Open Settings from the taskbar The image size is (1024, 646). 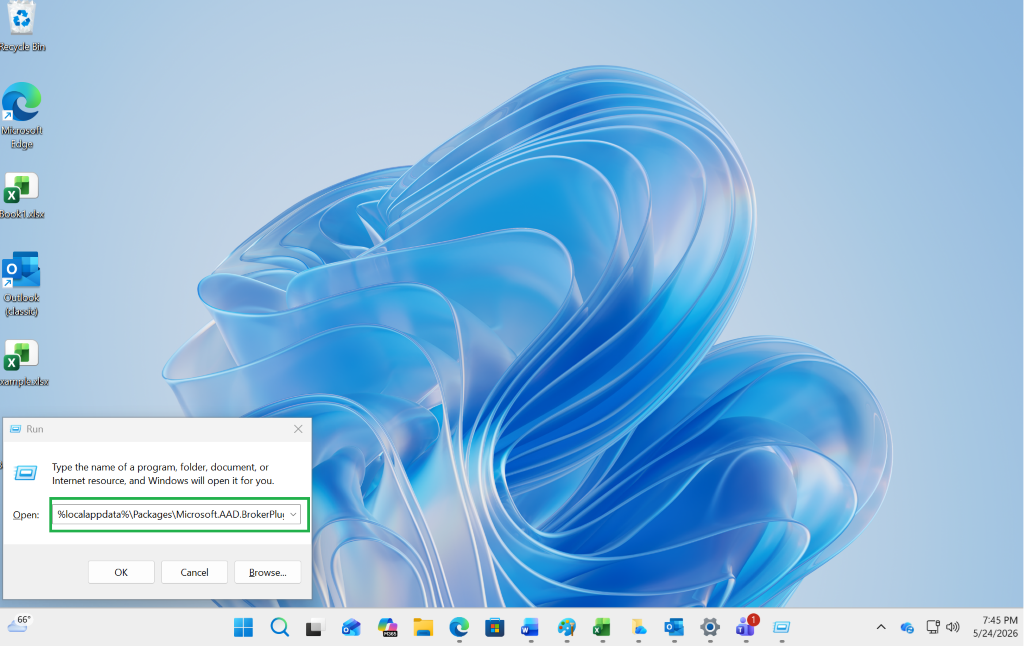point(710,628)
